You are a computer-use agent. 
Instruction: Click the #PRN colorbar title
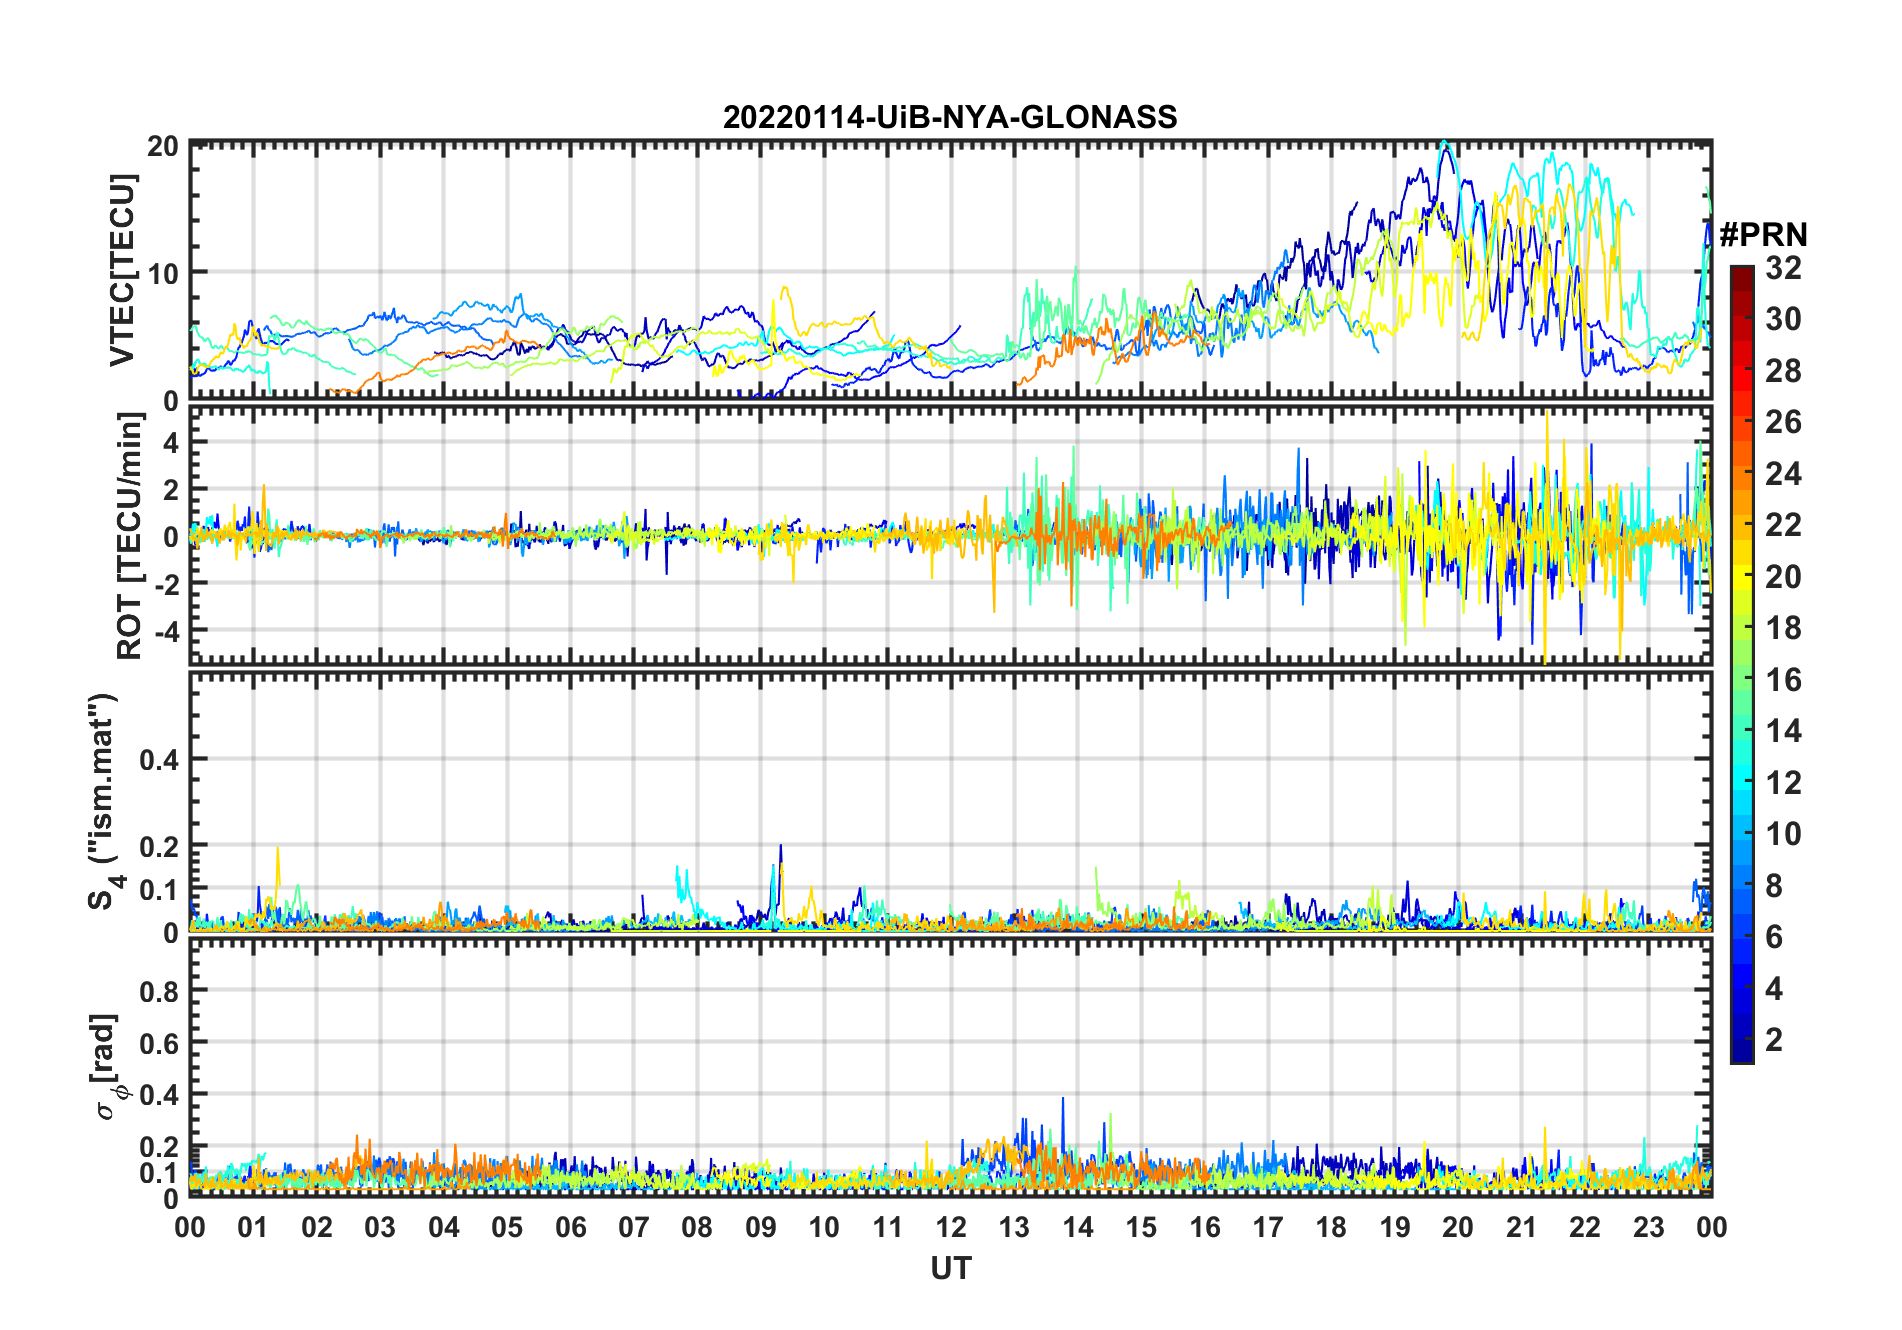point(1763,235)
